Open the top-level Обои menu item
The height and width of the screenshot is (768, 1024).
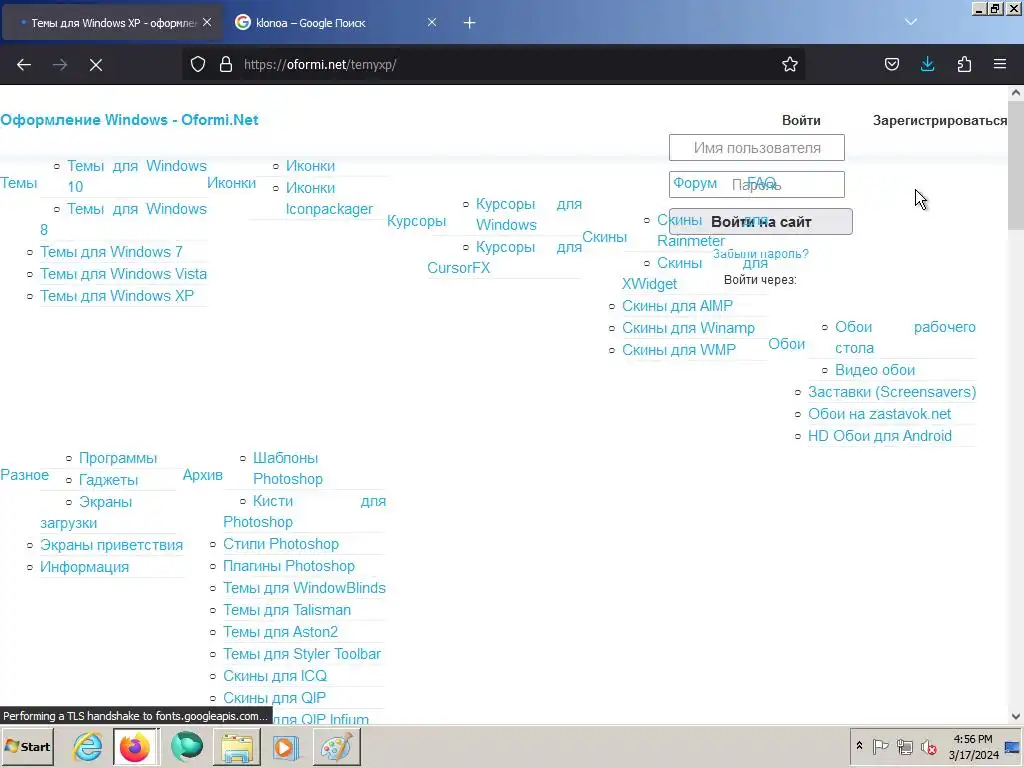786,344
